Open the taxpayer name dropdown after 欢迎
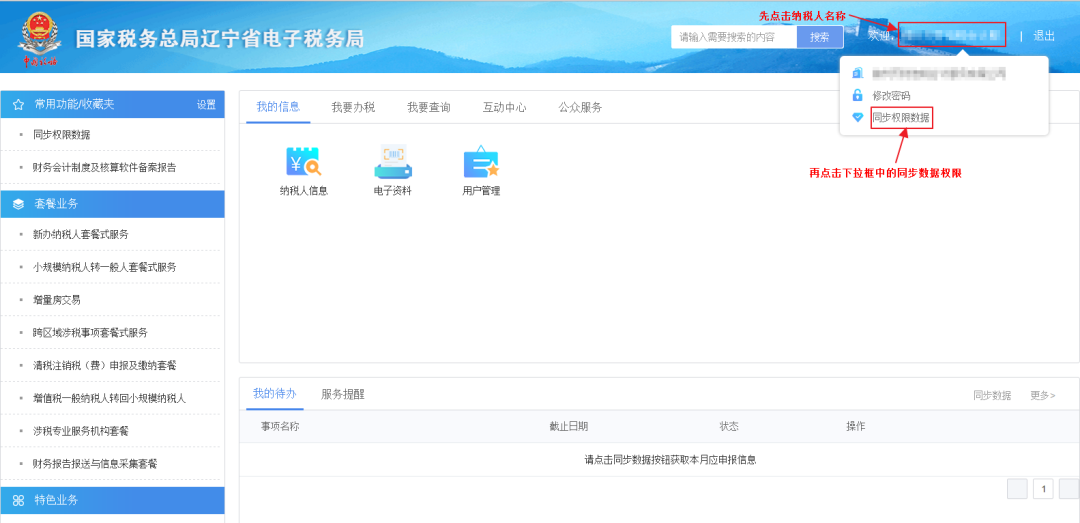1080x523 pixels. pos(952,35)
